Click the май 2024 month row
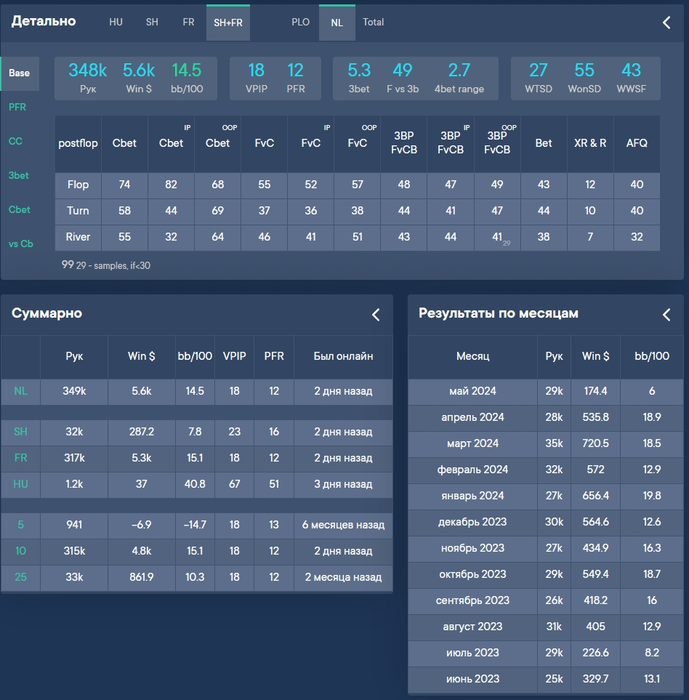Screen dimensions: 689x700 (x=546, y=392)
